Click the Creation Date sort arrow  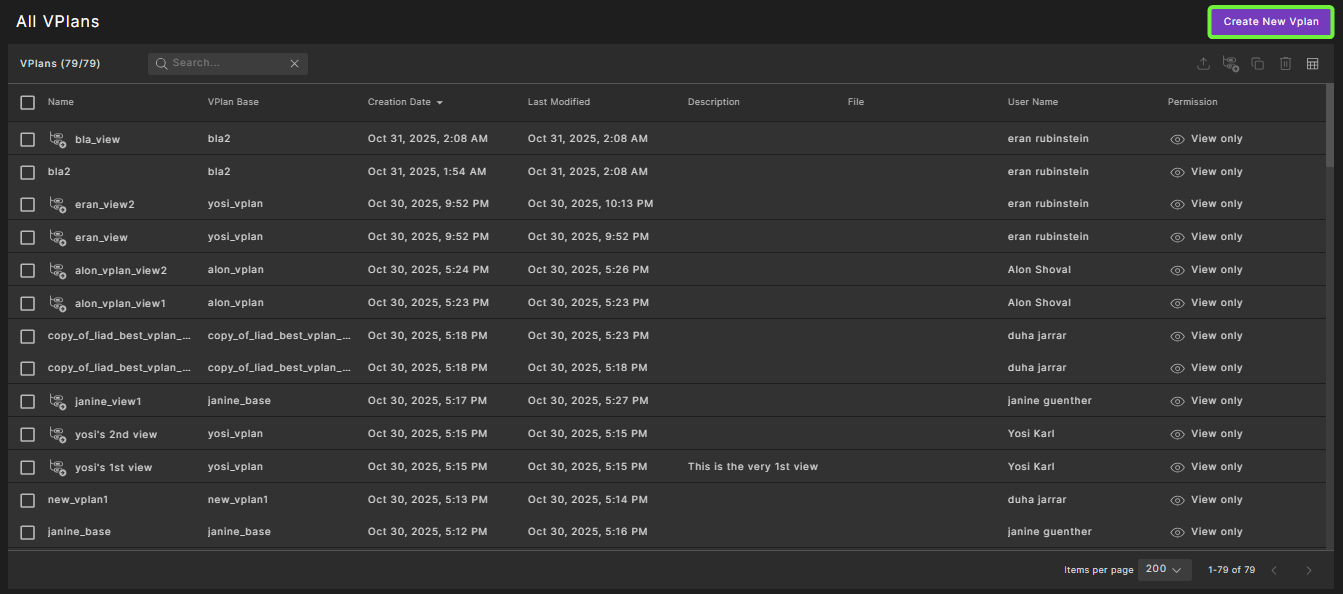click(x=439, y=103)
